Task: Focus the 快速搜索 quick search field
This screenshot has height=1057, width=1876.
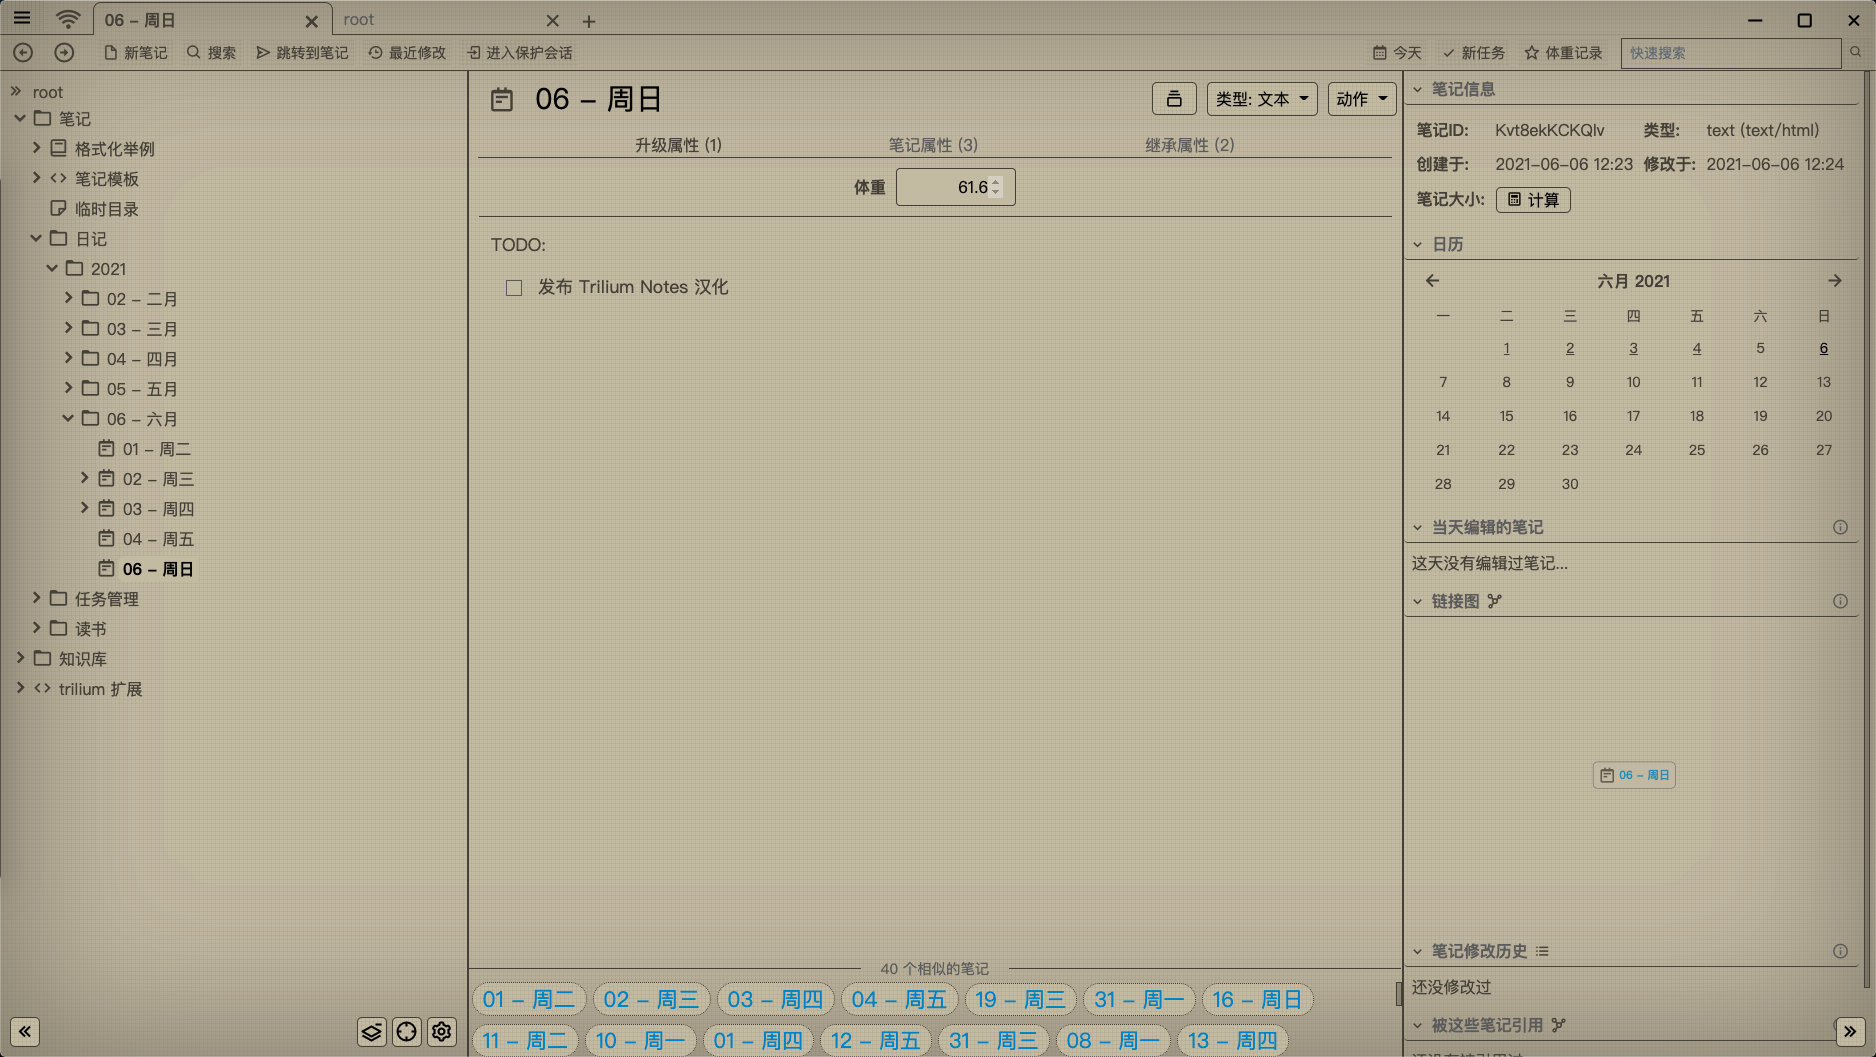Action: pyautogui.click(x=1730, y=52)
